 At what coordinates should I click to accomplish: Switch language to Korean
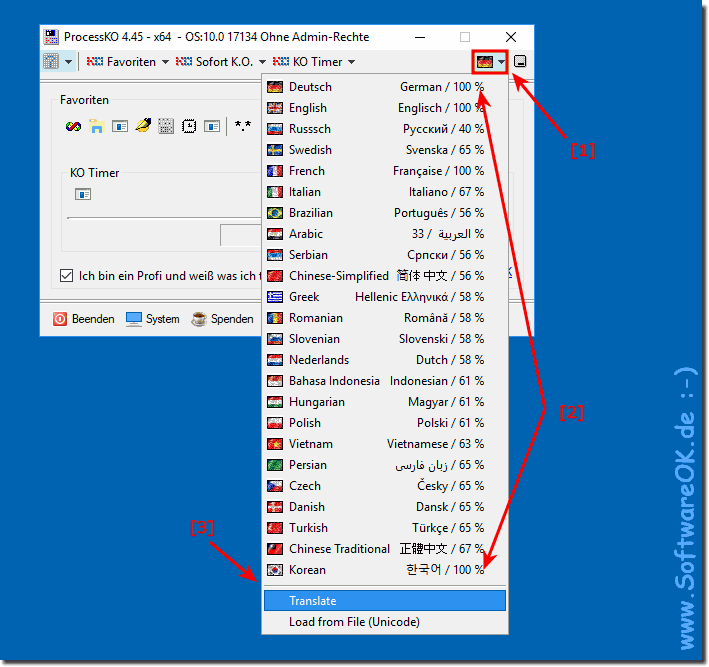pyautogui.click(x=384, y=570)
